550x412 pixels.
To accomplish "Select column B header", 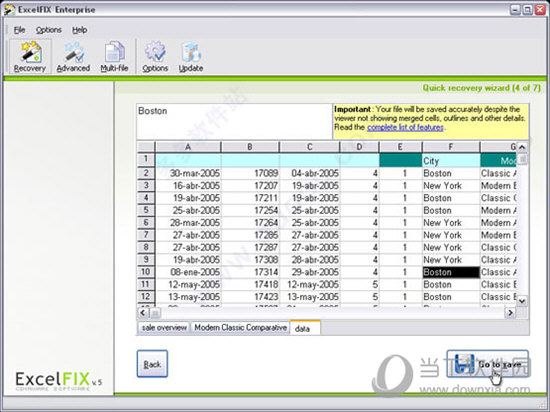I will (x=250, y=147).
